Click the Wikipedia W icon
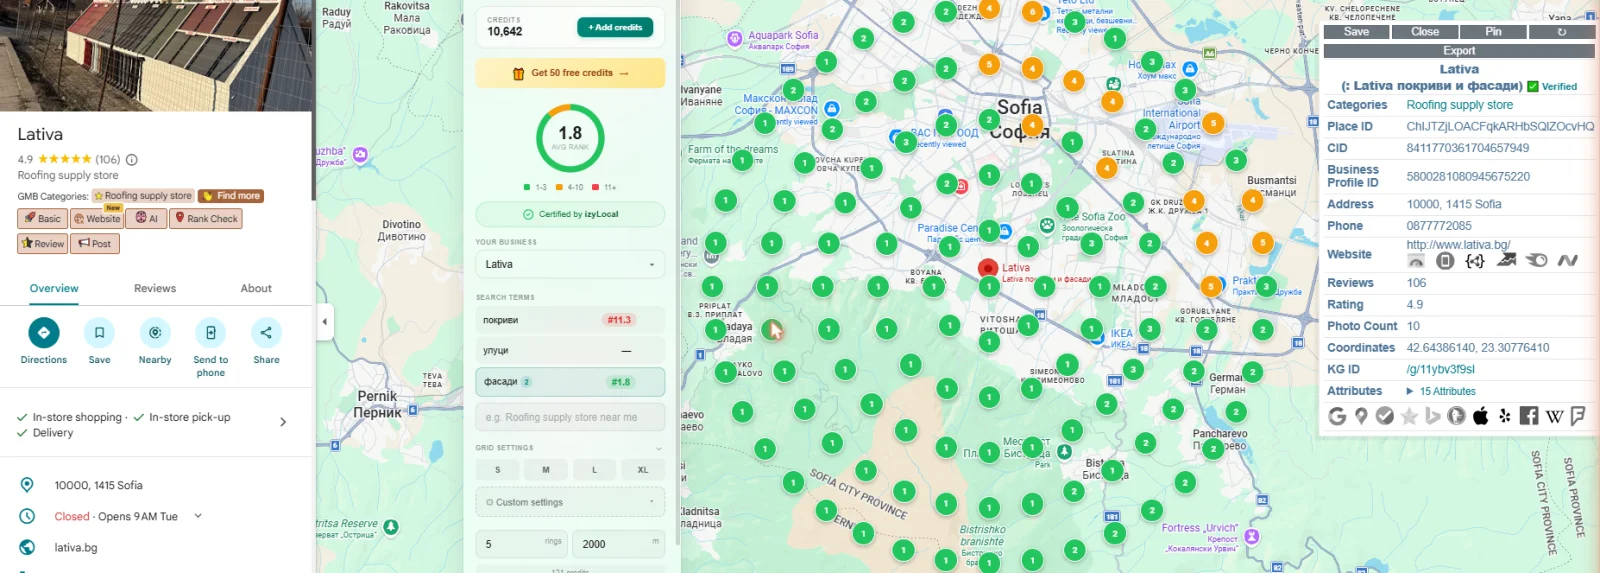This screenshot has width=1600, height=573. pyautogui.click(x=1554, y=416)
